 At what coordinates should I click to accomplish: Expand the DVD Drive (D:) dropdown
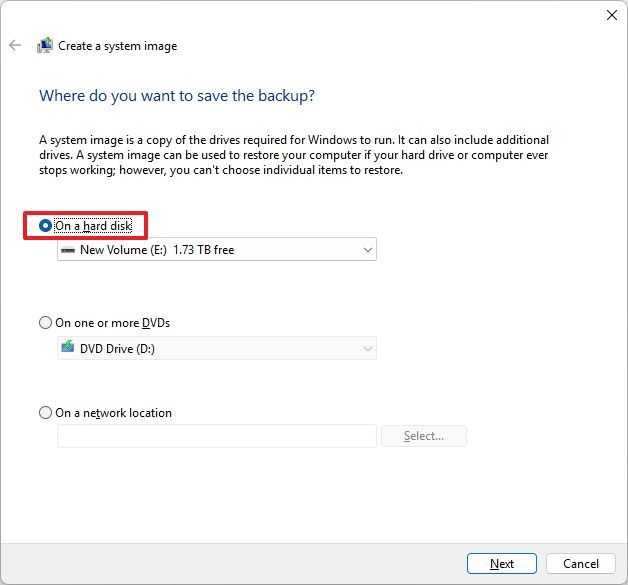click(216, 348)
